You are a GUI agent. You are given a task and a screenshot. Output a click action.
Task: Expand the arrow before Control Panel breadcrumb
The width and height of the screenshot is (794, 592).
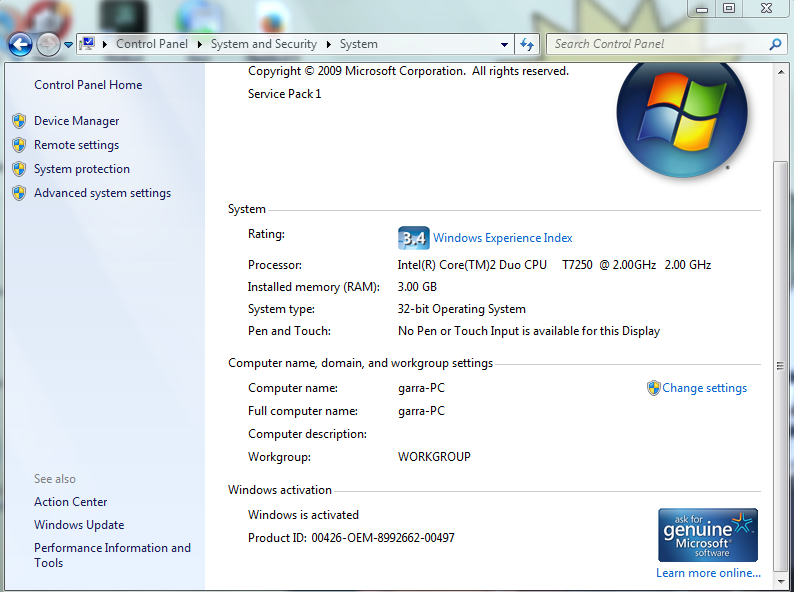click(x=105, y=45)
